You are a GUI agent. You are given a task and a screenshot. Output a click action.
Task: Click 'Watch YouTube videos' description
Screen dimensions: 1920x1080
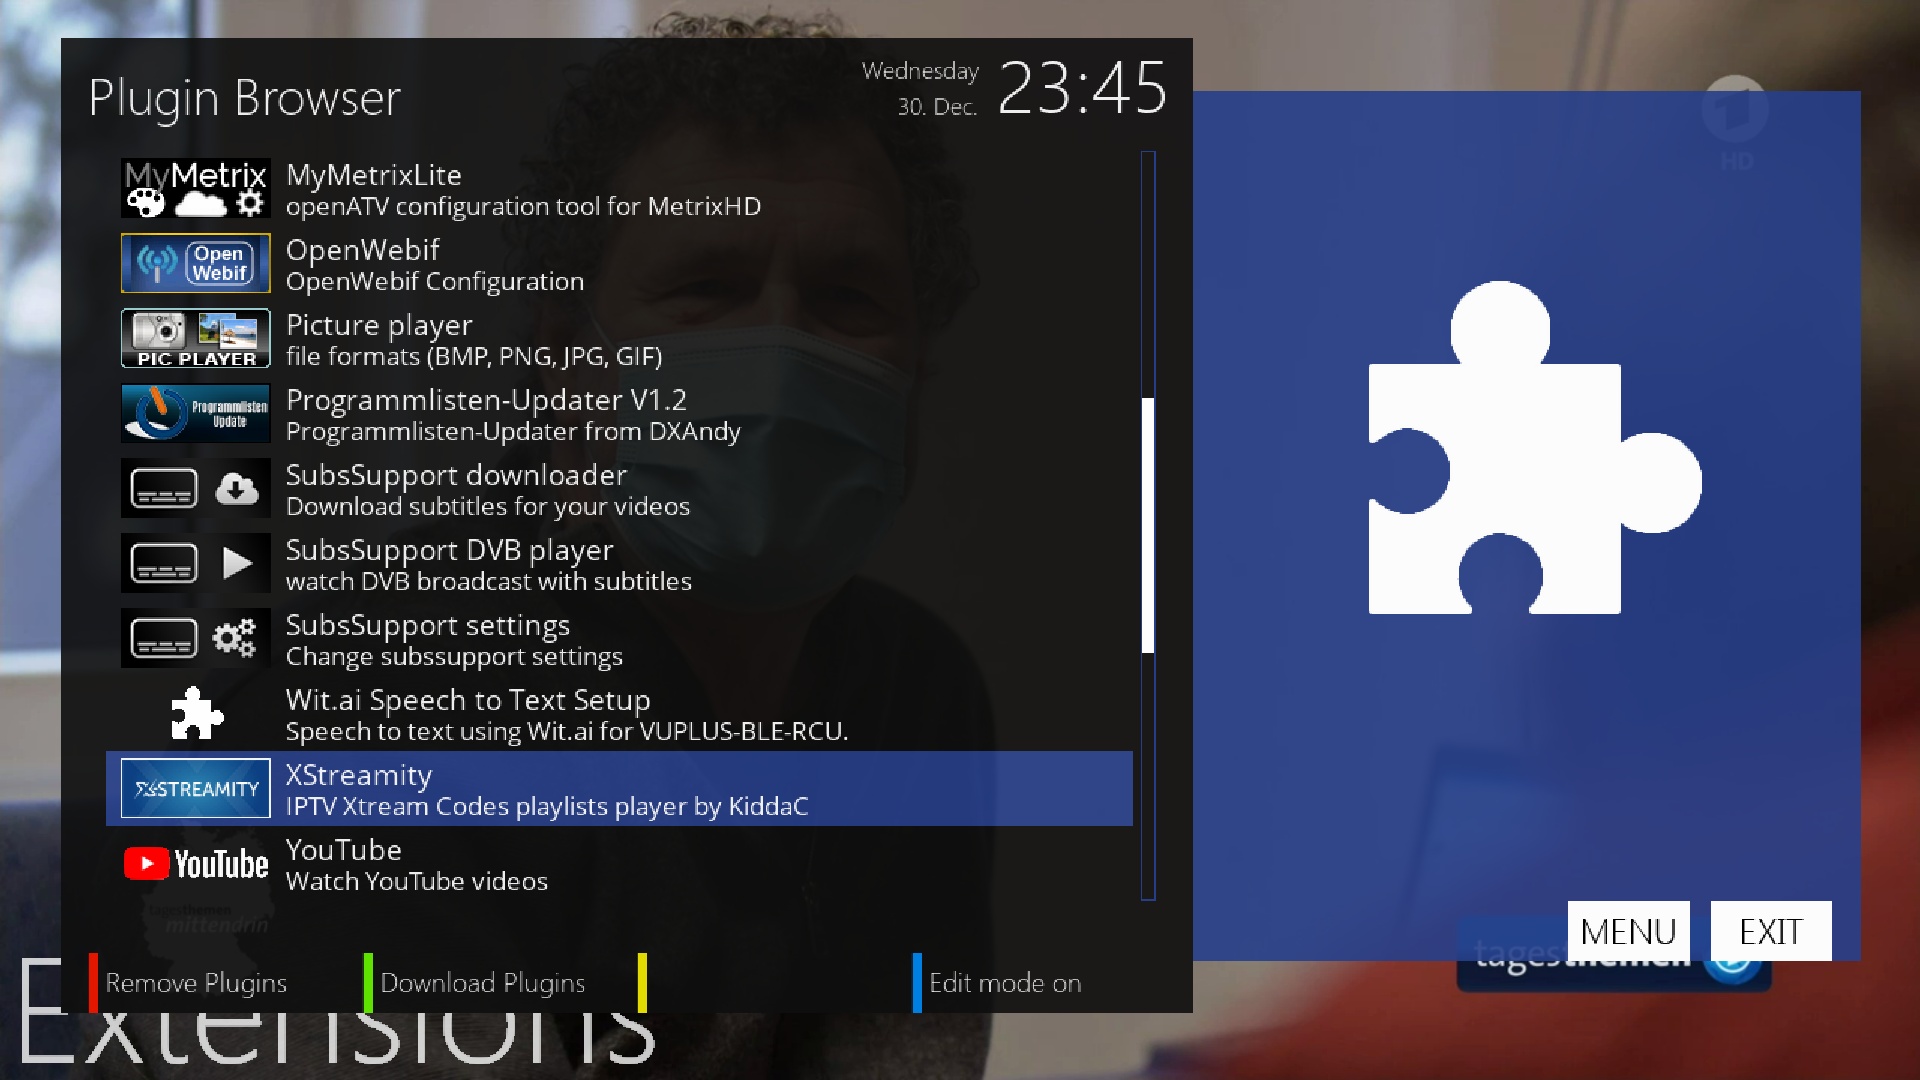click(x=417, y=882)
